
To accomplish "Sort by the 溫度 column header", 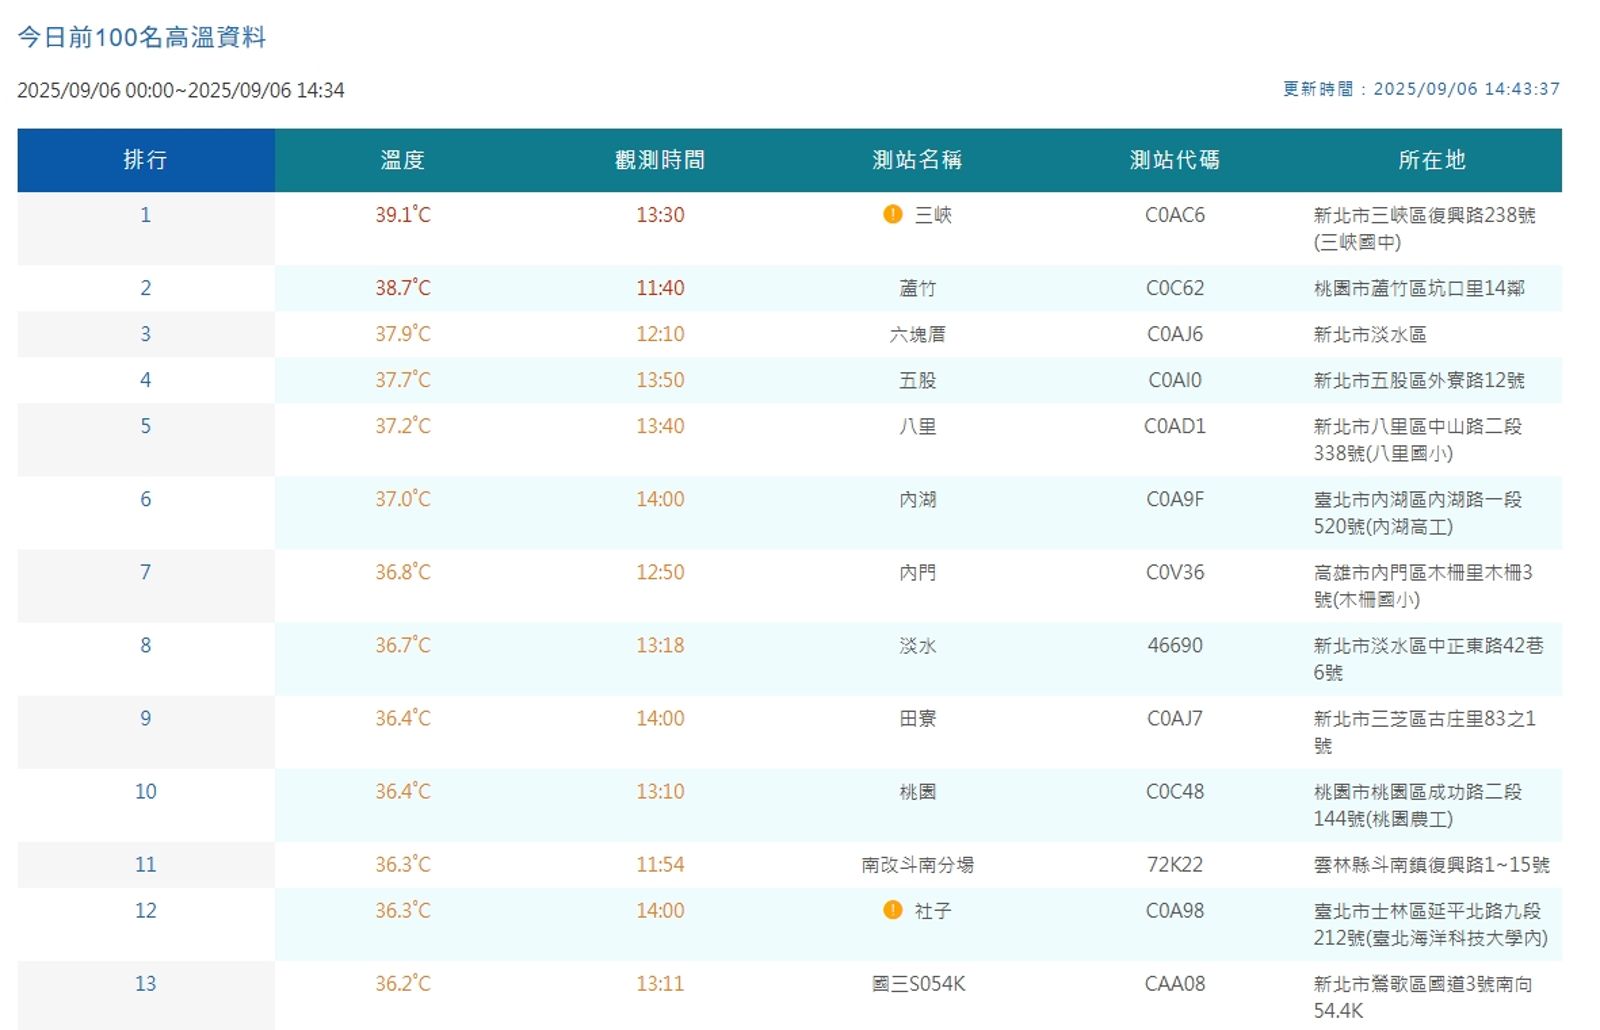I will click(x=403, y=160).
